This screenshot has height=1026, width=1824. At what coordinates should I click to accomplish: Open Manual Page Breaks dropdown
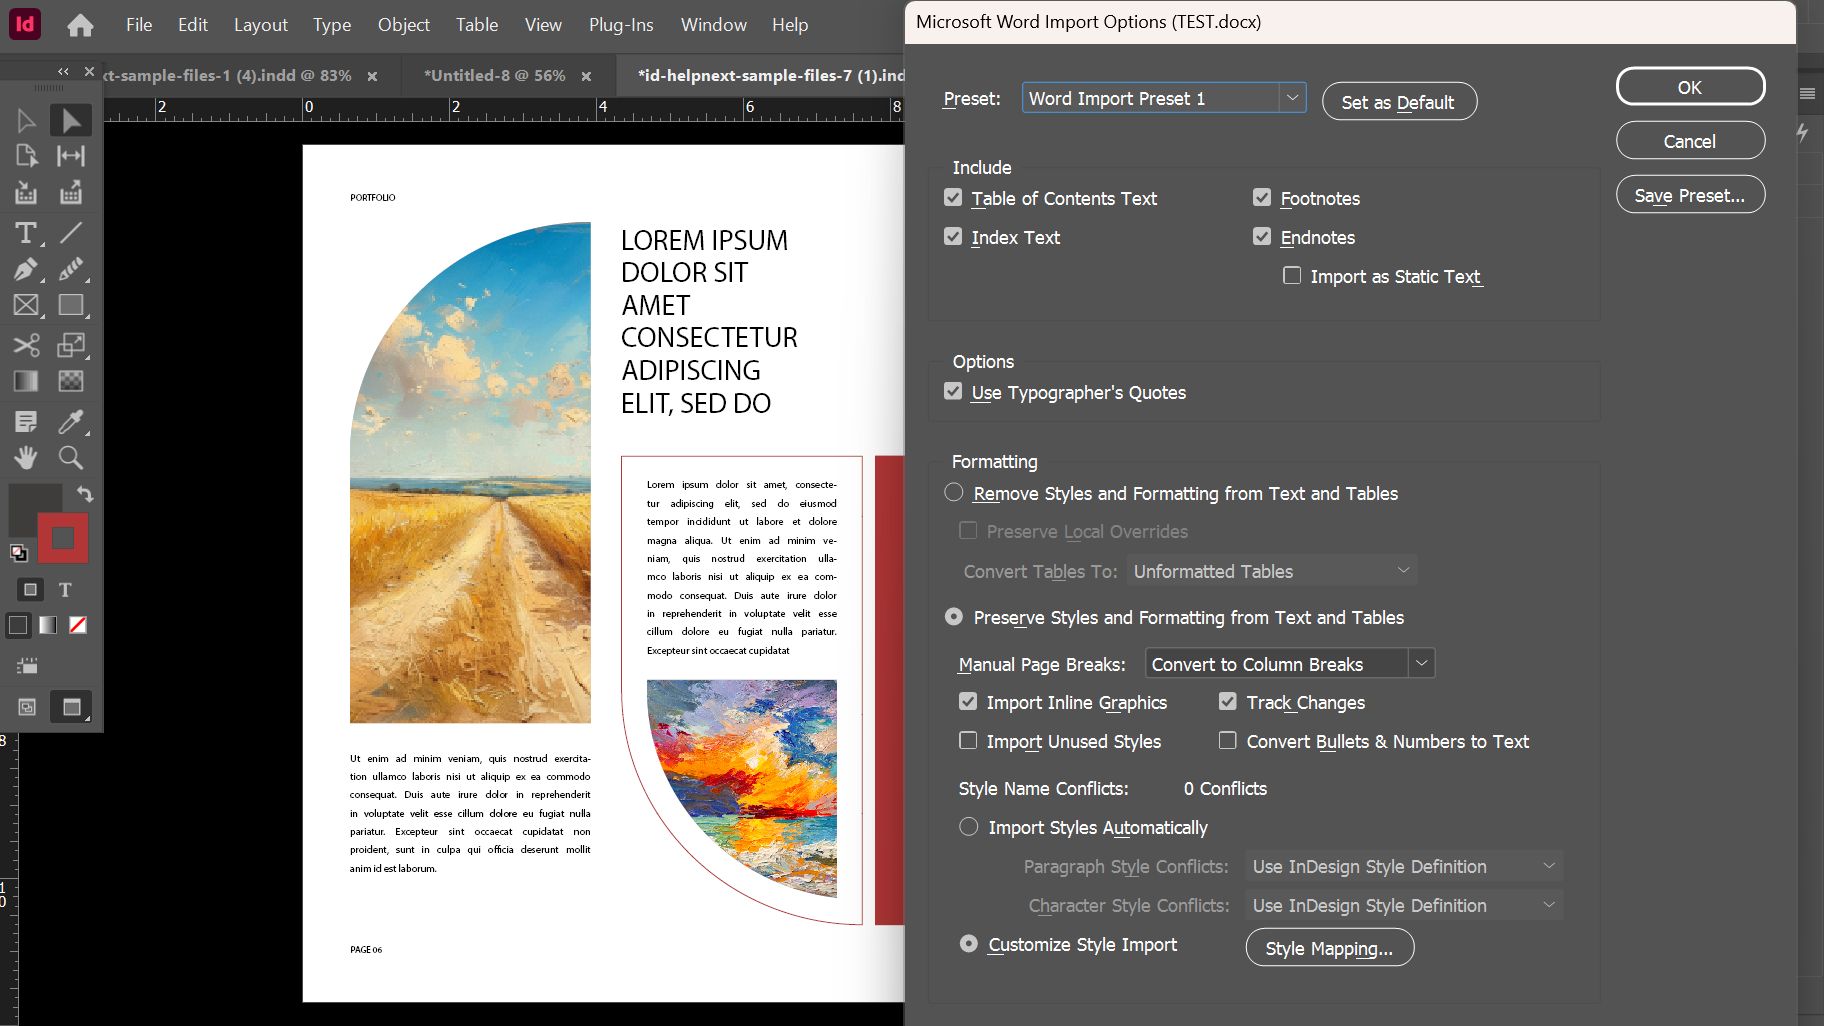tap(1290, 664)
